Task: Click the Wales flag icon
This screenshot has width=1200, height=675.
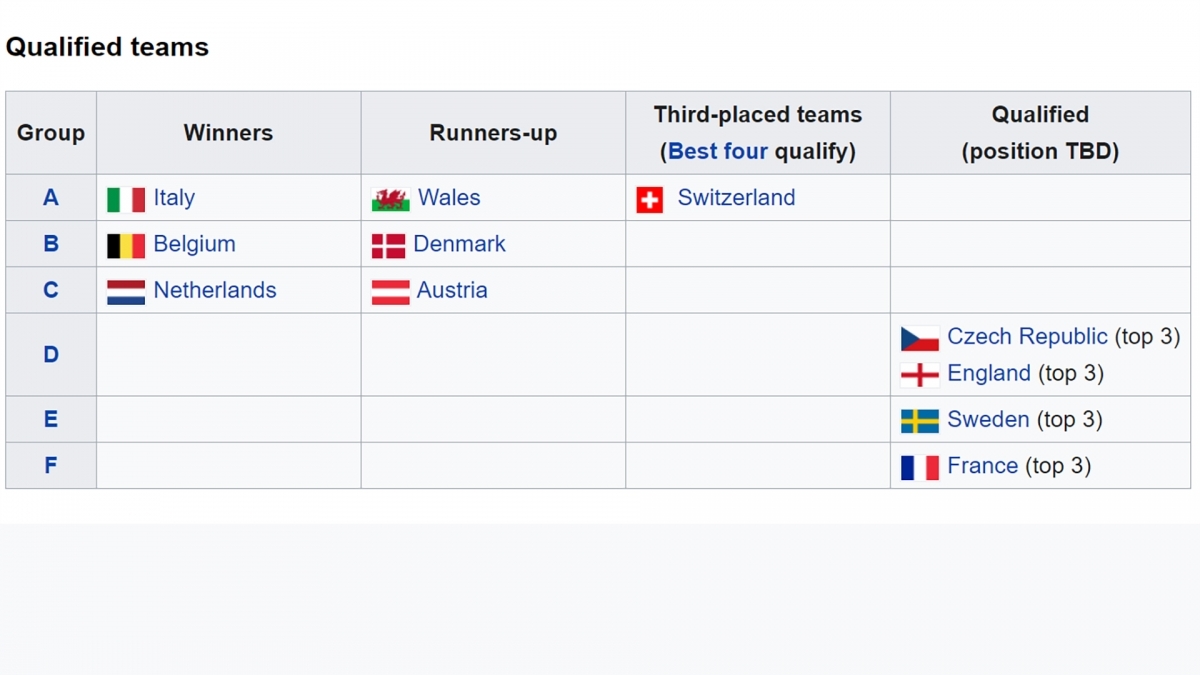Action: [x=391, y=199]
